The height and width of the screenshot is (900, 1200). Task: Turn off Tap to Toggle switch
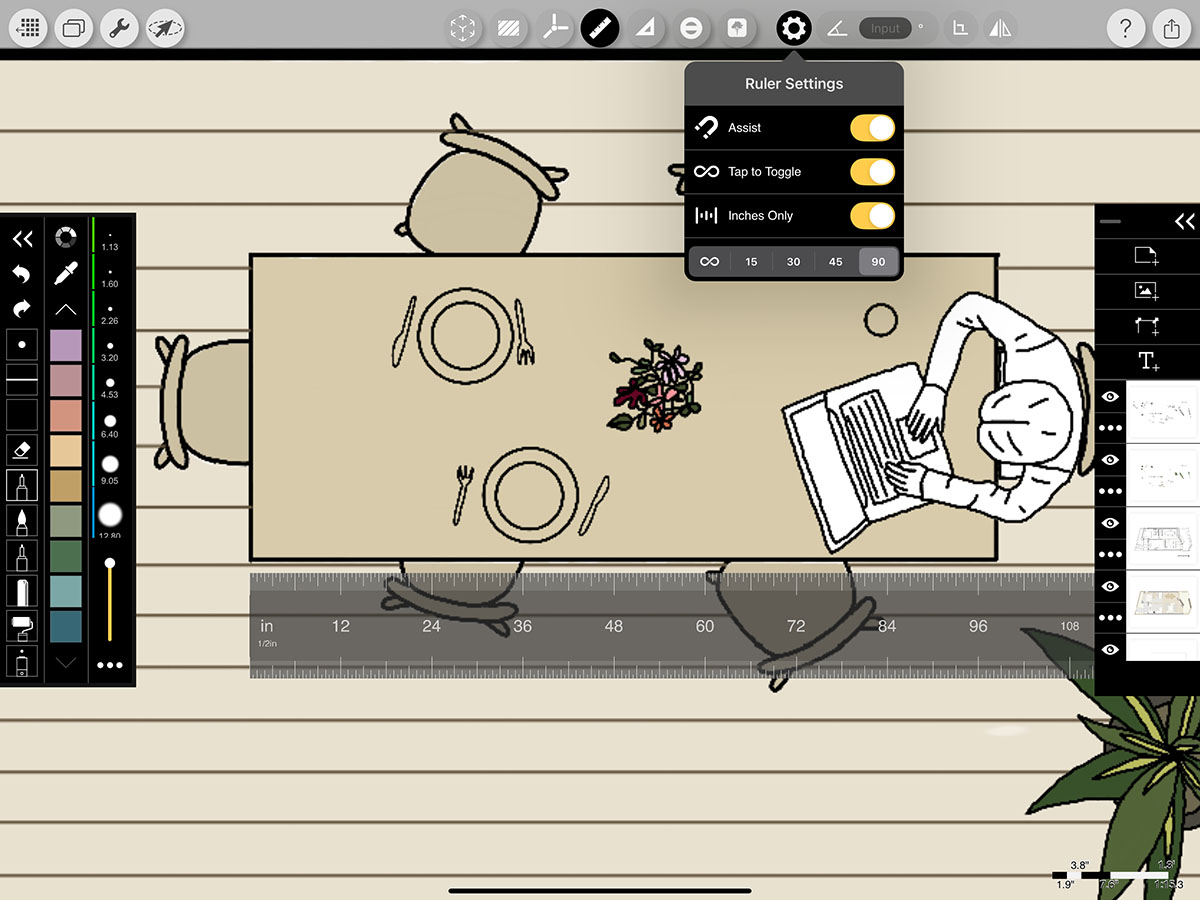click(x=872, y=172)
